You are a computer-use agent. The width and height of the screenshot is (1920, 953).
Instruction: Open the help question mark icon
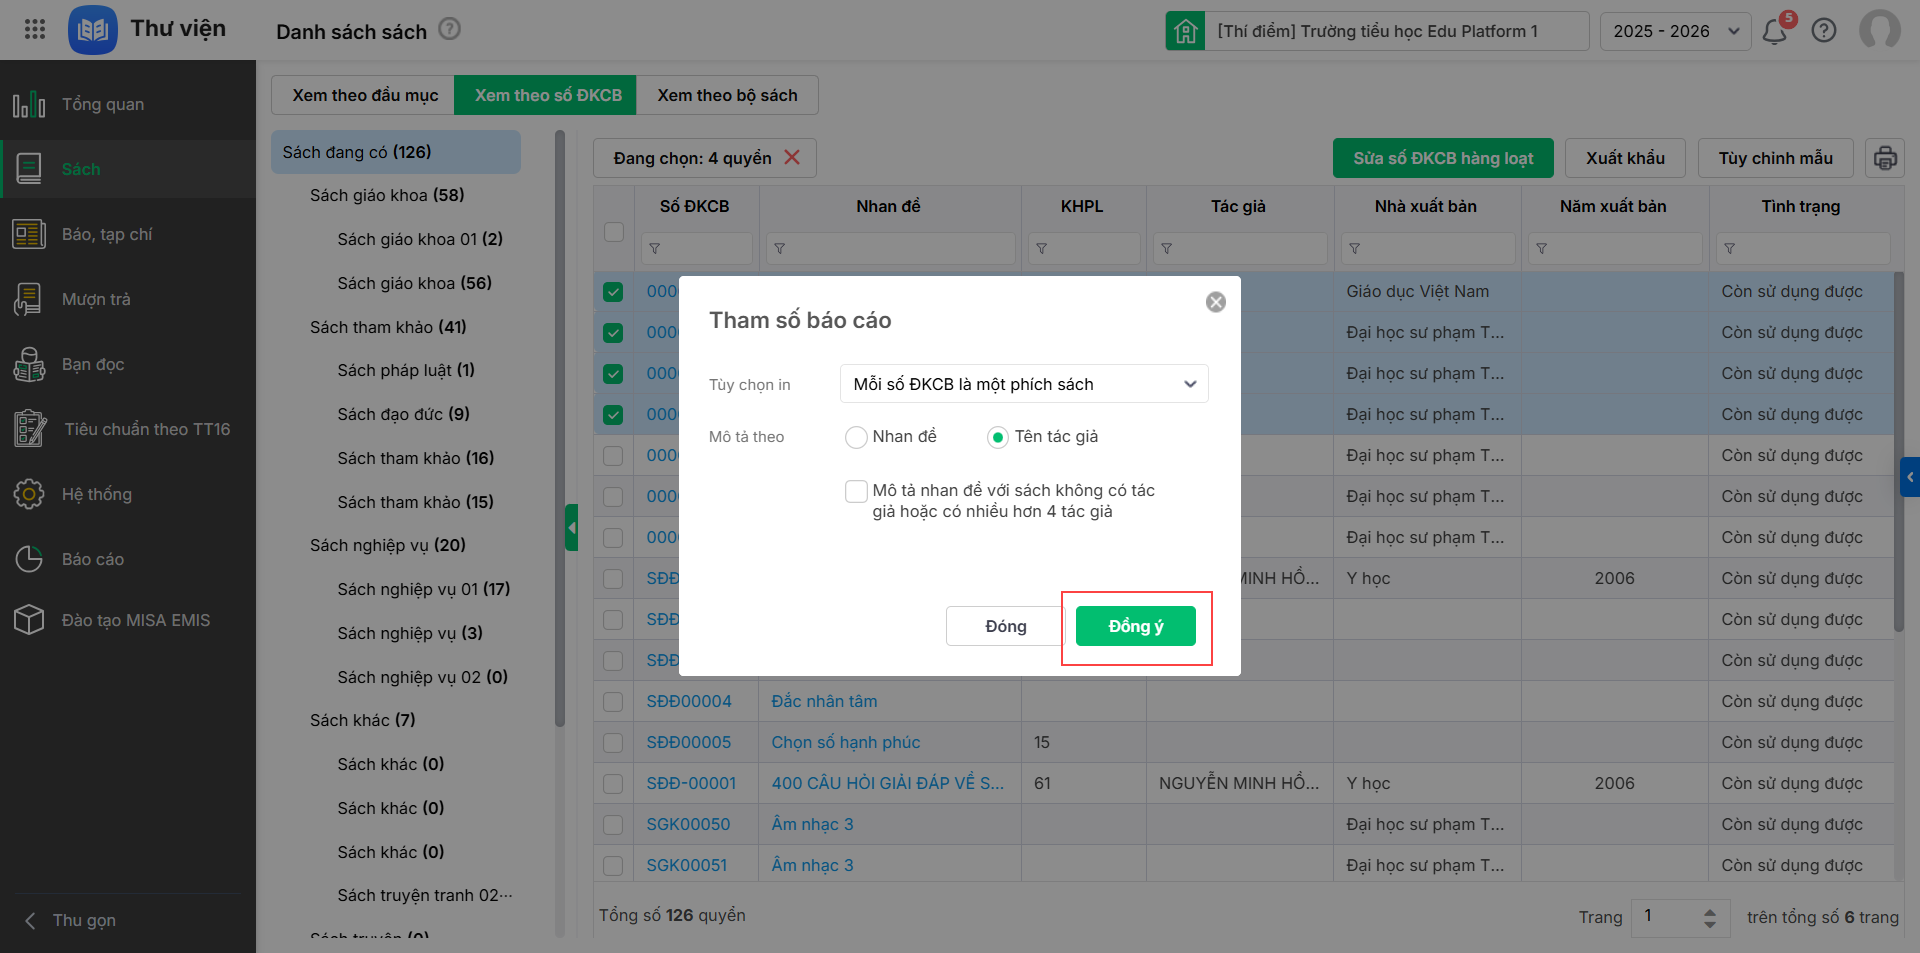pyautogui.click(x=1824, y=31)
